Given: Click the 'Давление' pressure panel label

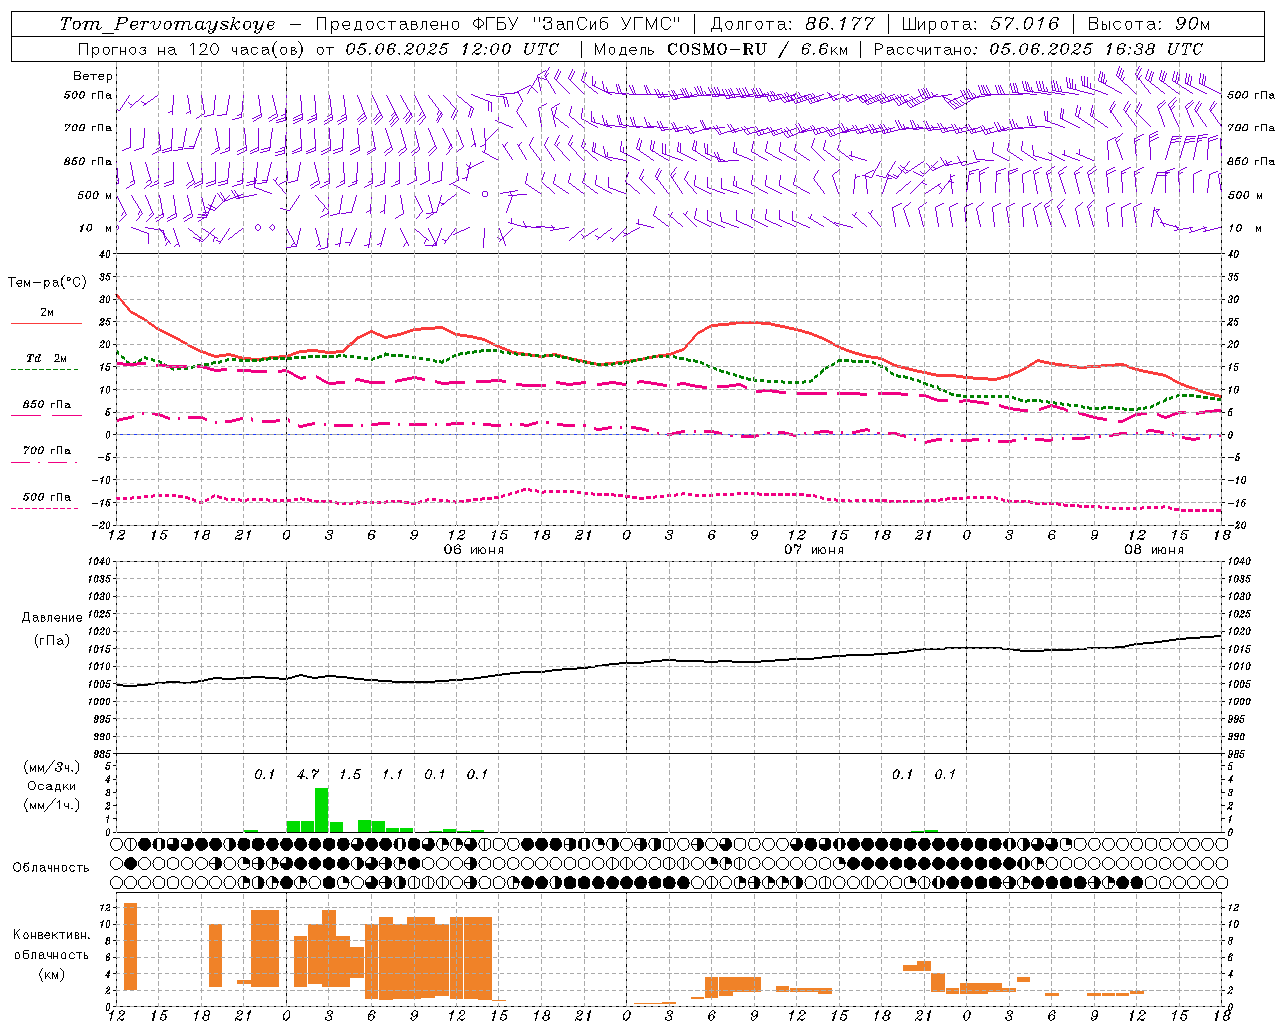Looking at the screenshot, I should pos(52,618).
